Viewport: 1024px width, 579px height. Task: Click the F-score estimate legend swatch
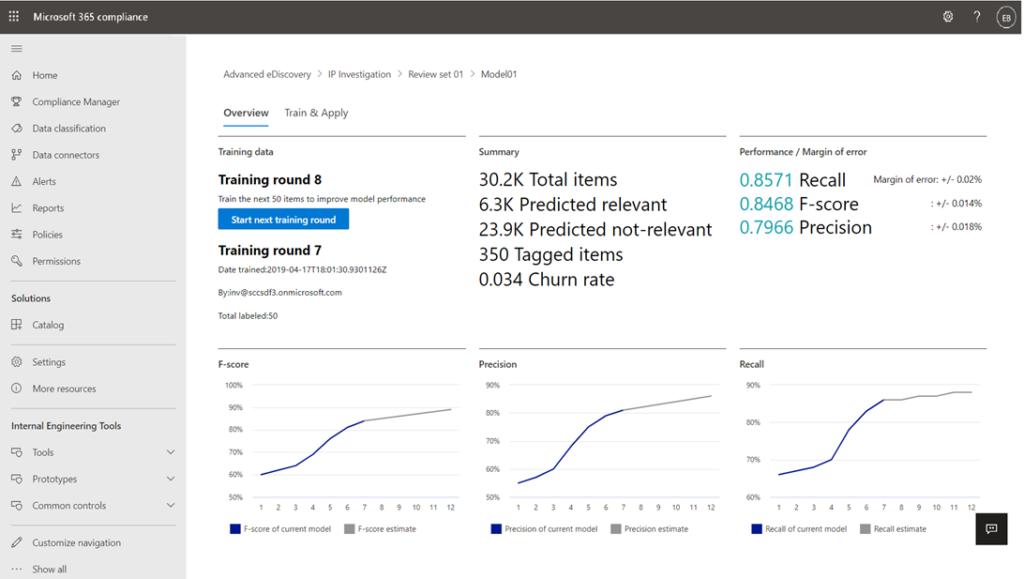coord(349,529)
